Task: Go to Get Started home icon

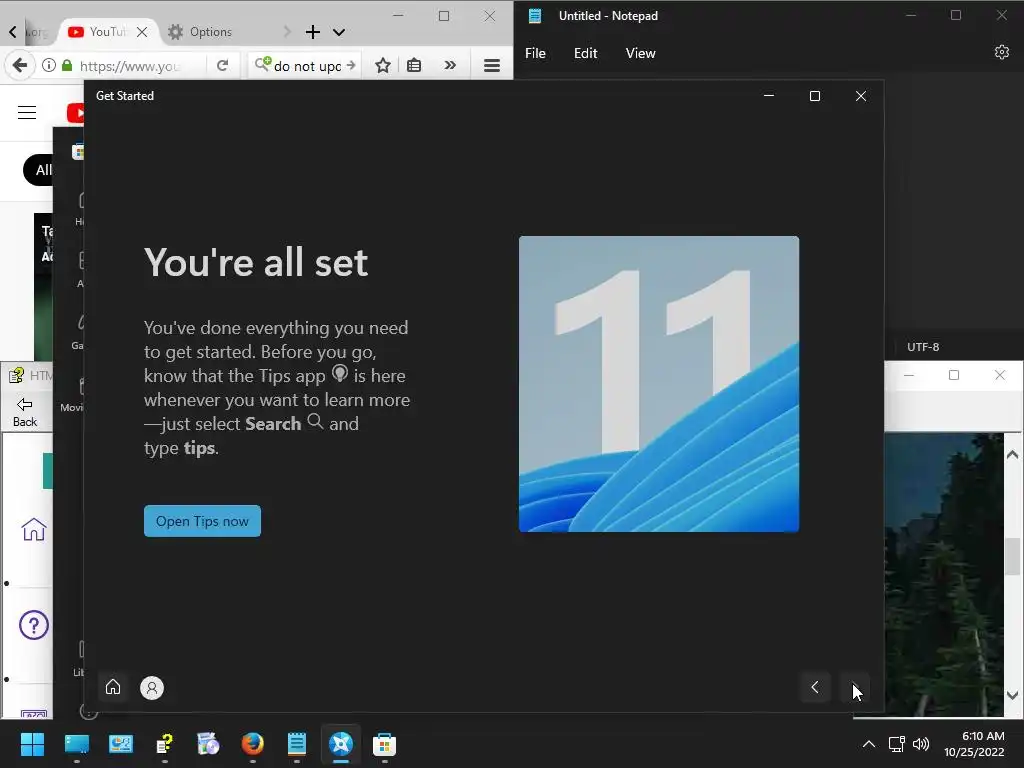Action: coord(113,687)
